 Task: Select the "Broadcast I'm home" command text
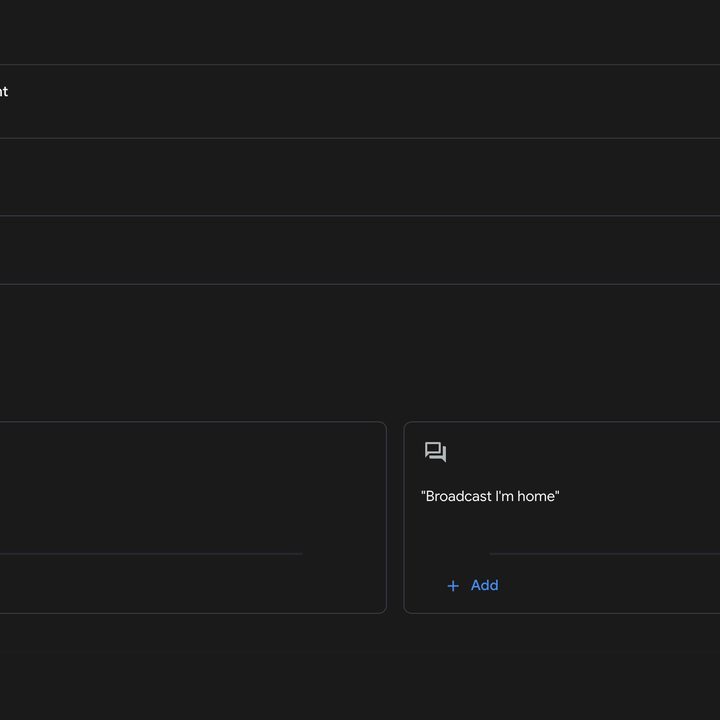pyautogui.click(x=490, y=496)
